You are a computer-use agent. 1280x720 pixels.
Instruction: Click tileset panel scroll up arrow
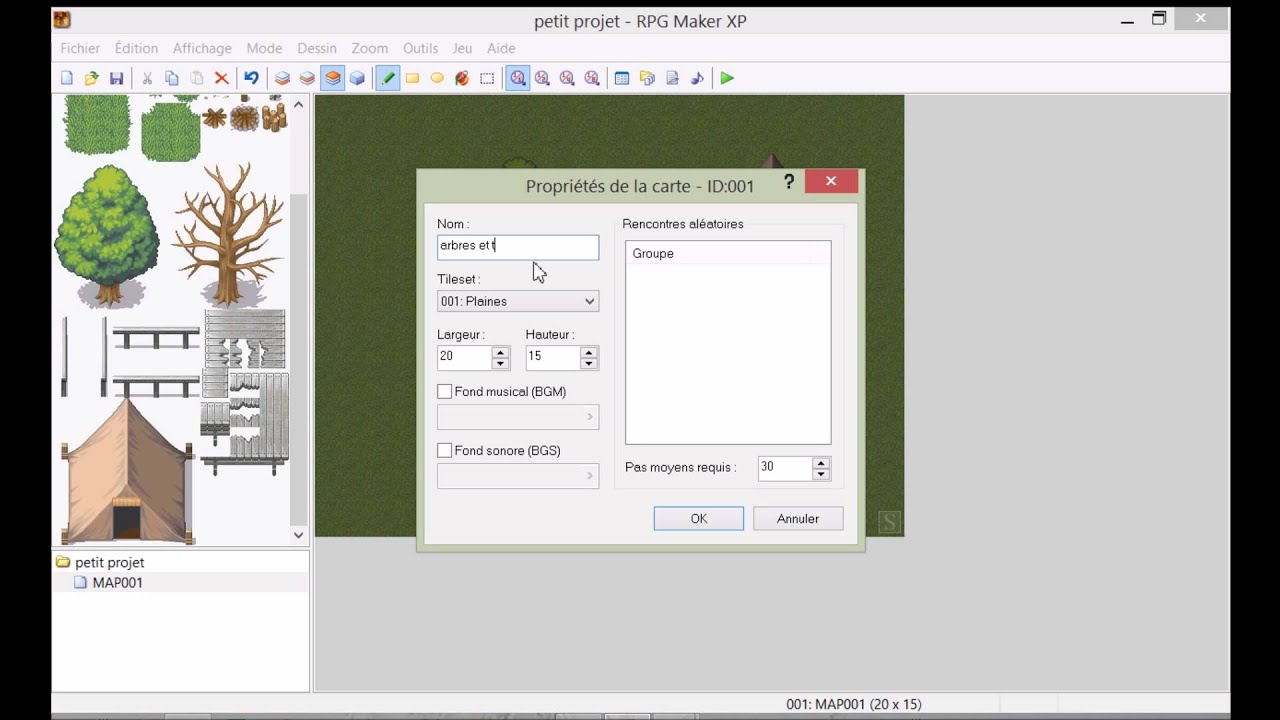click(298, 104)
